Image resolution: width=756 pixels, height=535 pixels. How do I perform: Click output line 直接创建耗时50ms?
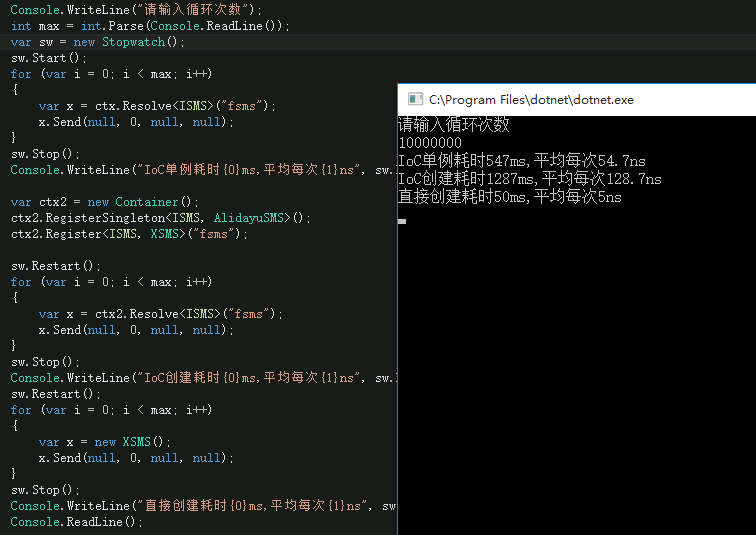510,197
